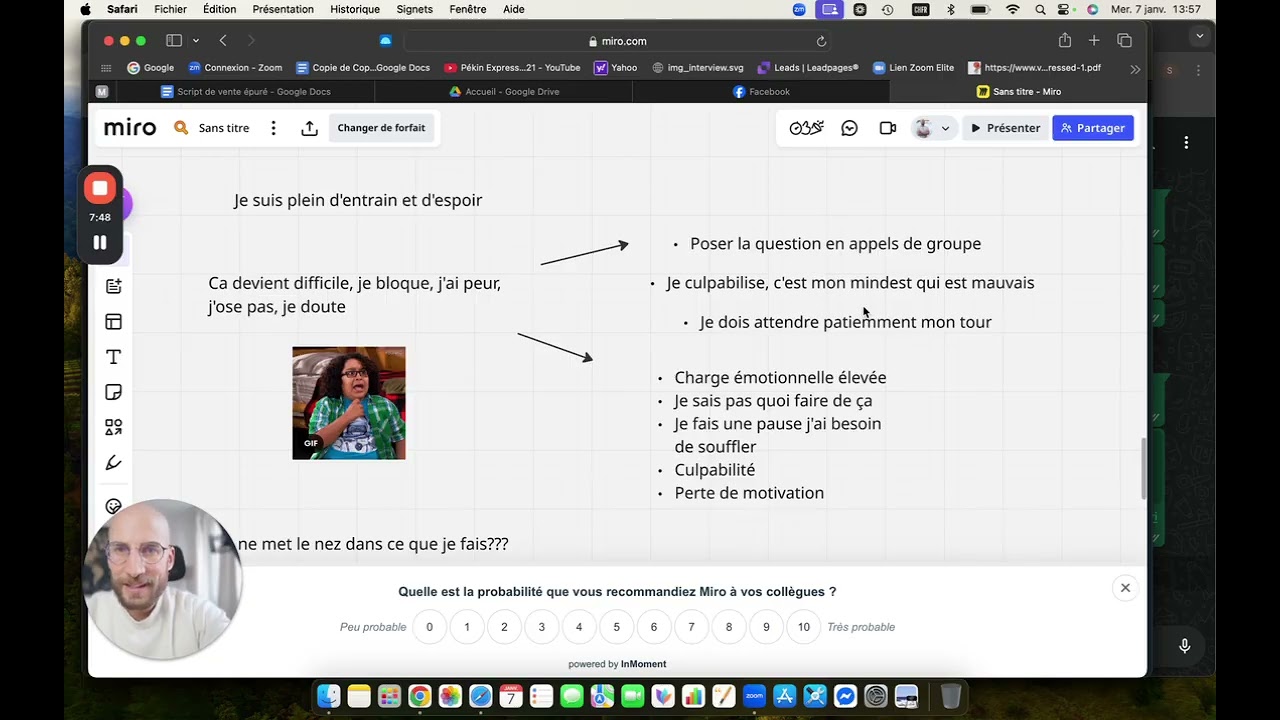1280x720 pixels.
Task: Select rating 2 in survey
Action: [504, 627]
